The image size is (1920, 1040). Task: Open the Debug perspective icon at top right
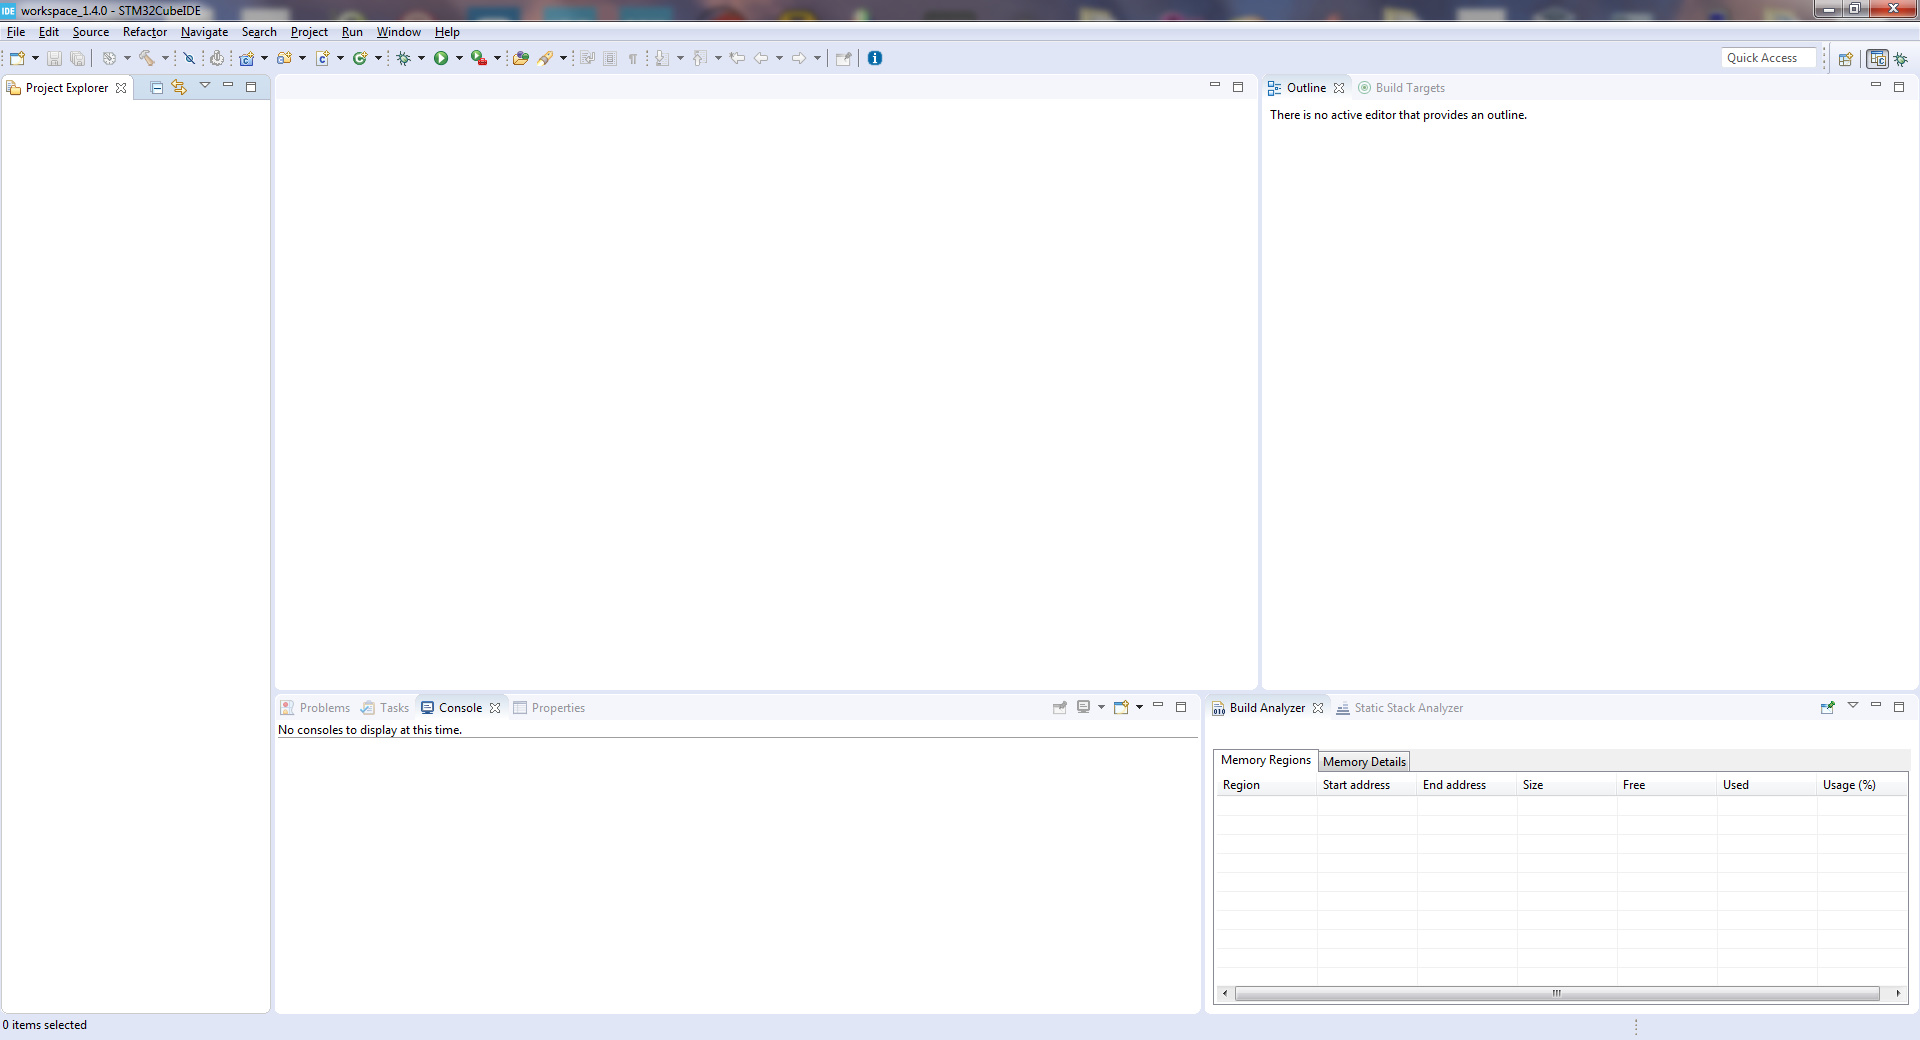pyautogui.click(x=1901, y=59)
